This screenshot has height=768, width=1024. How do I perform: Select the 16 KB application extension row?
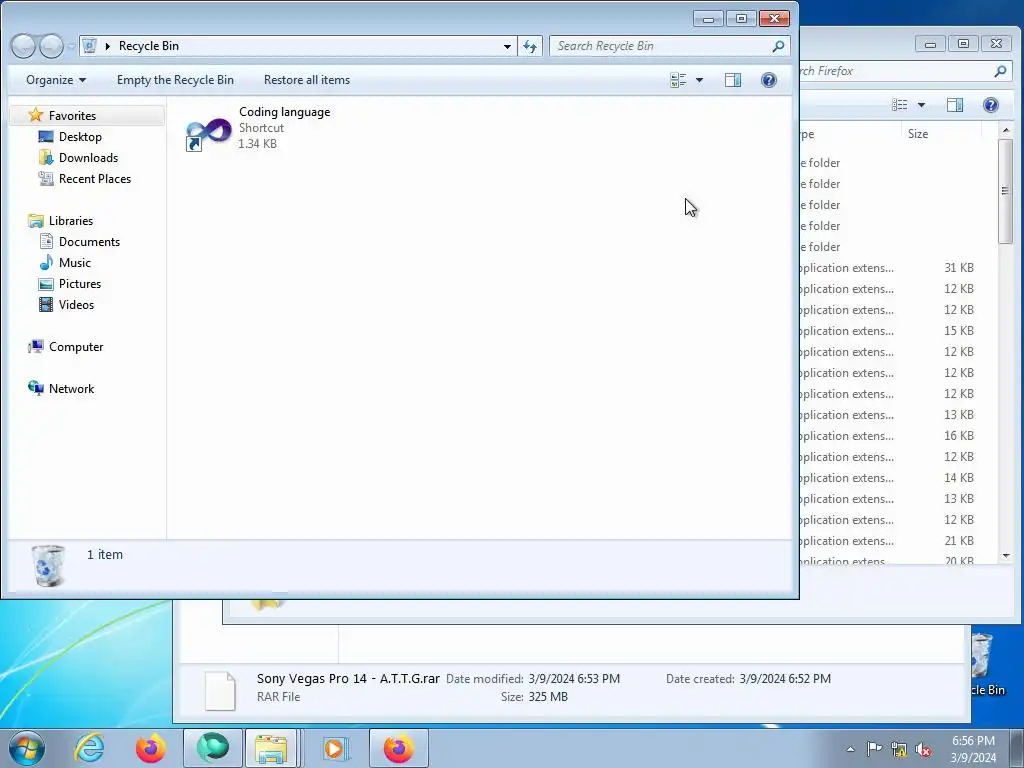889,436
